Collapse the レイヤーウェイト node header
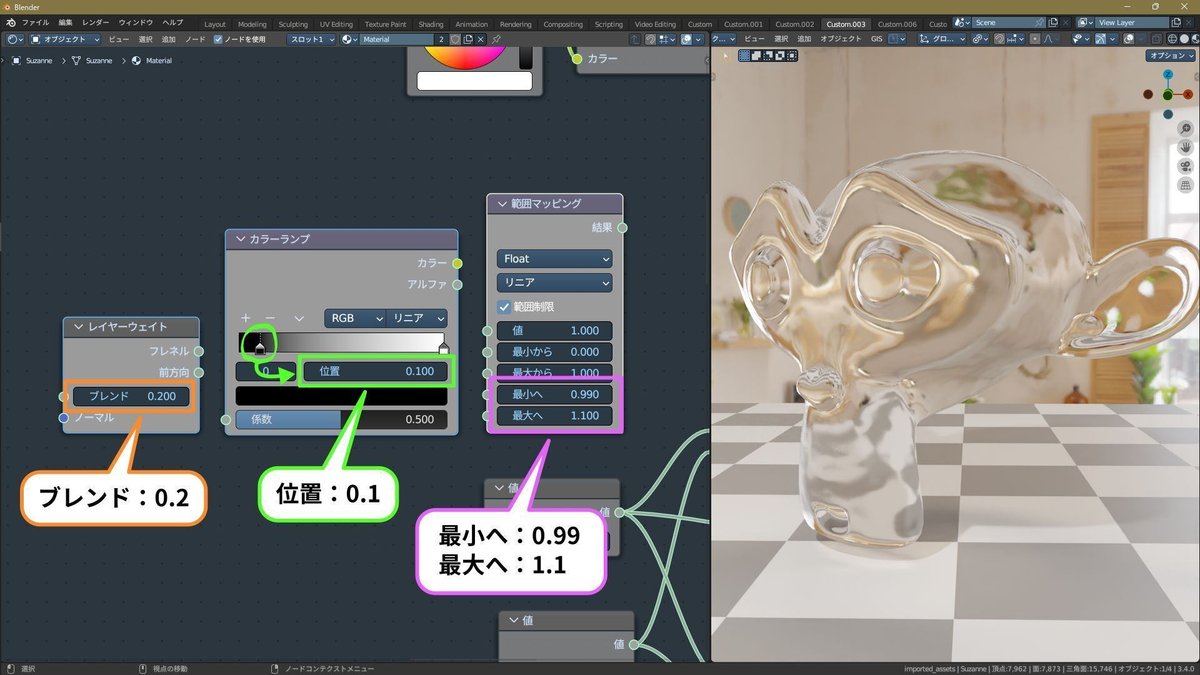Viewport: 1200px width, 675px height. click(79, 327)
